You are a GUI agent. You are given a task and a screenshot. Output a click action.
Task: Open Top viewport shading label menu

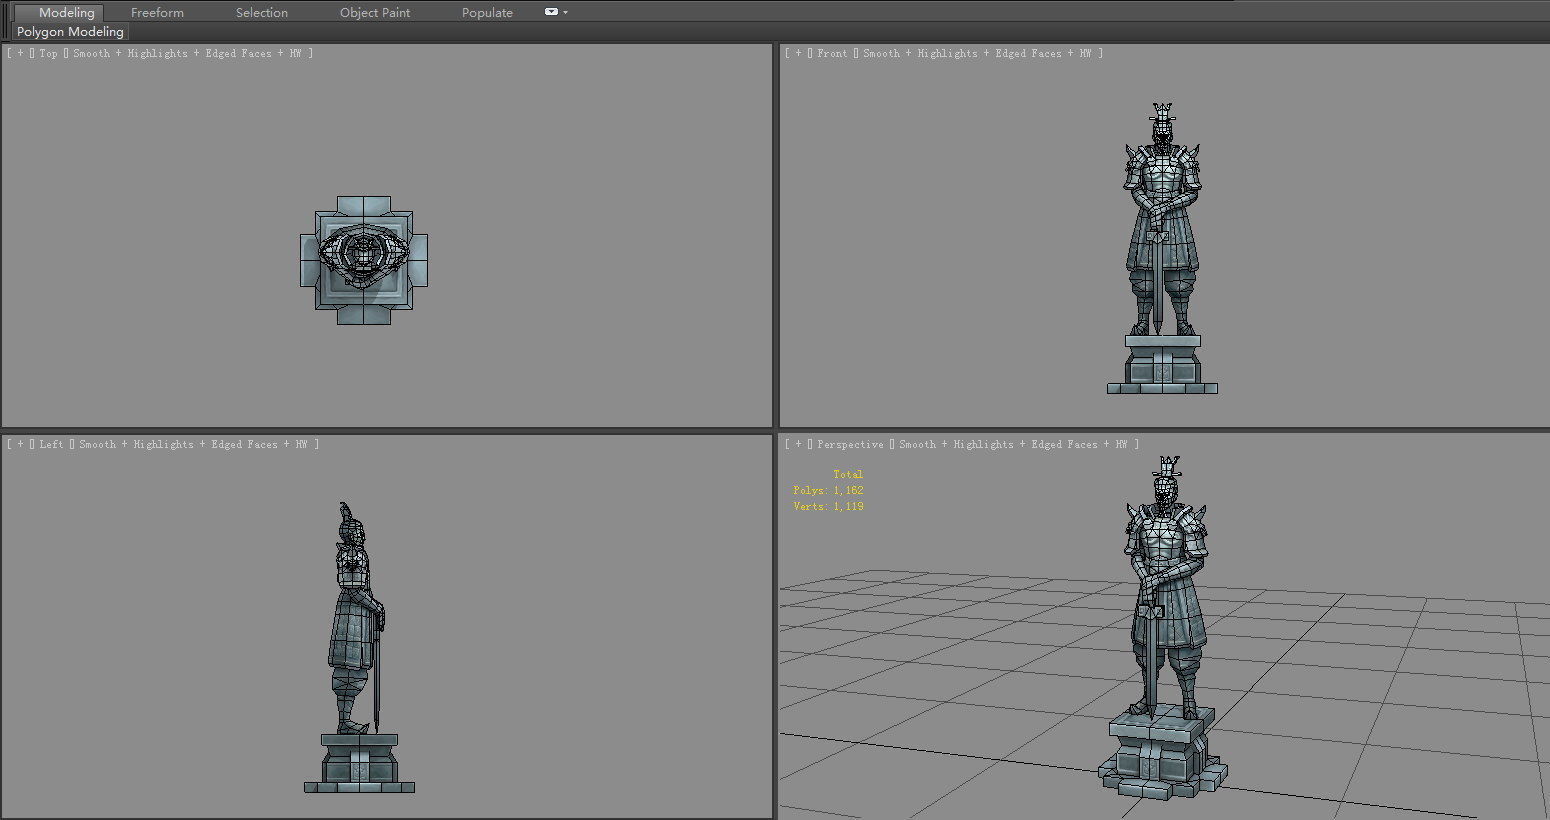point(187,53)
